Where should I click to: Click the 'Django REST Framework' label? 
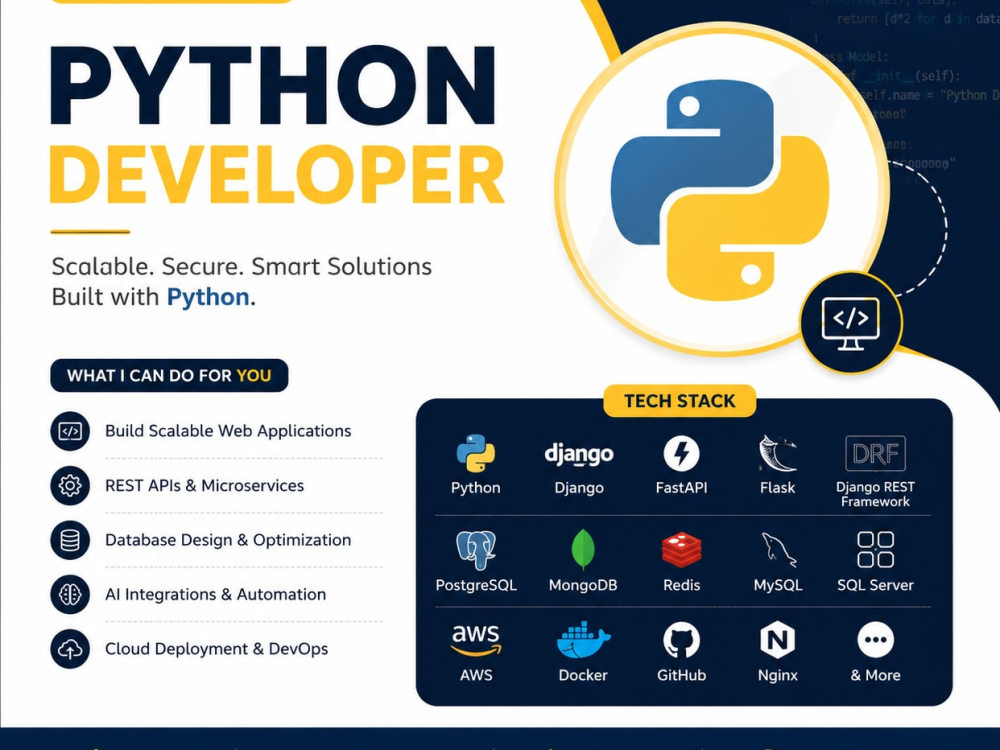point(875,494)
